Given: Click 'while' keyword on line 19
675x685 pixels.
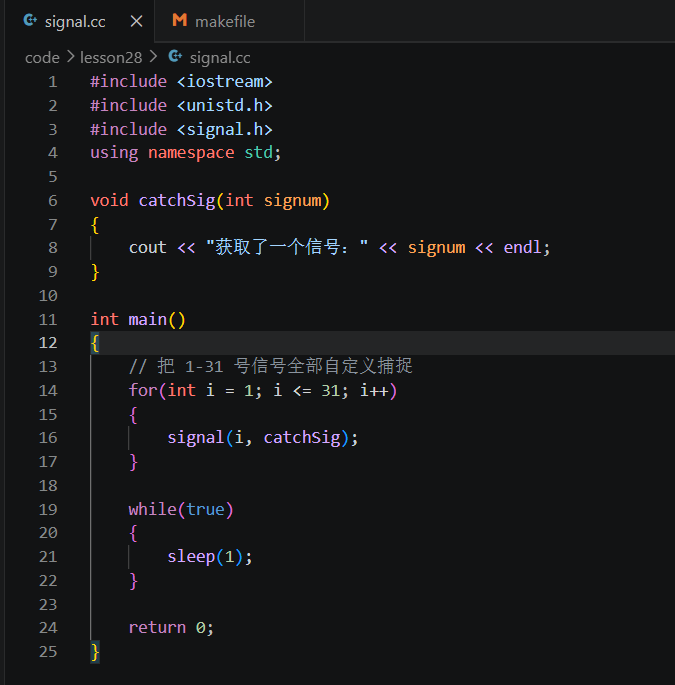Looking at the screenshot, I should click(152, 509).
